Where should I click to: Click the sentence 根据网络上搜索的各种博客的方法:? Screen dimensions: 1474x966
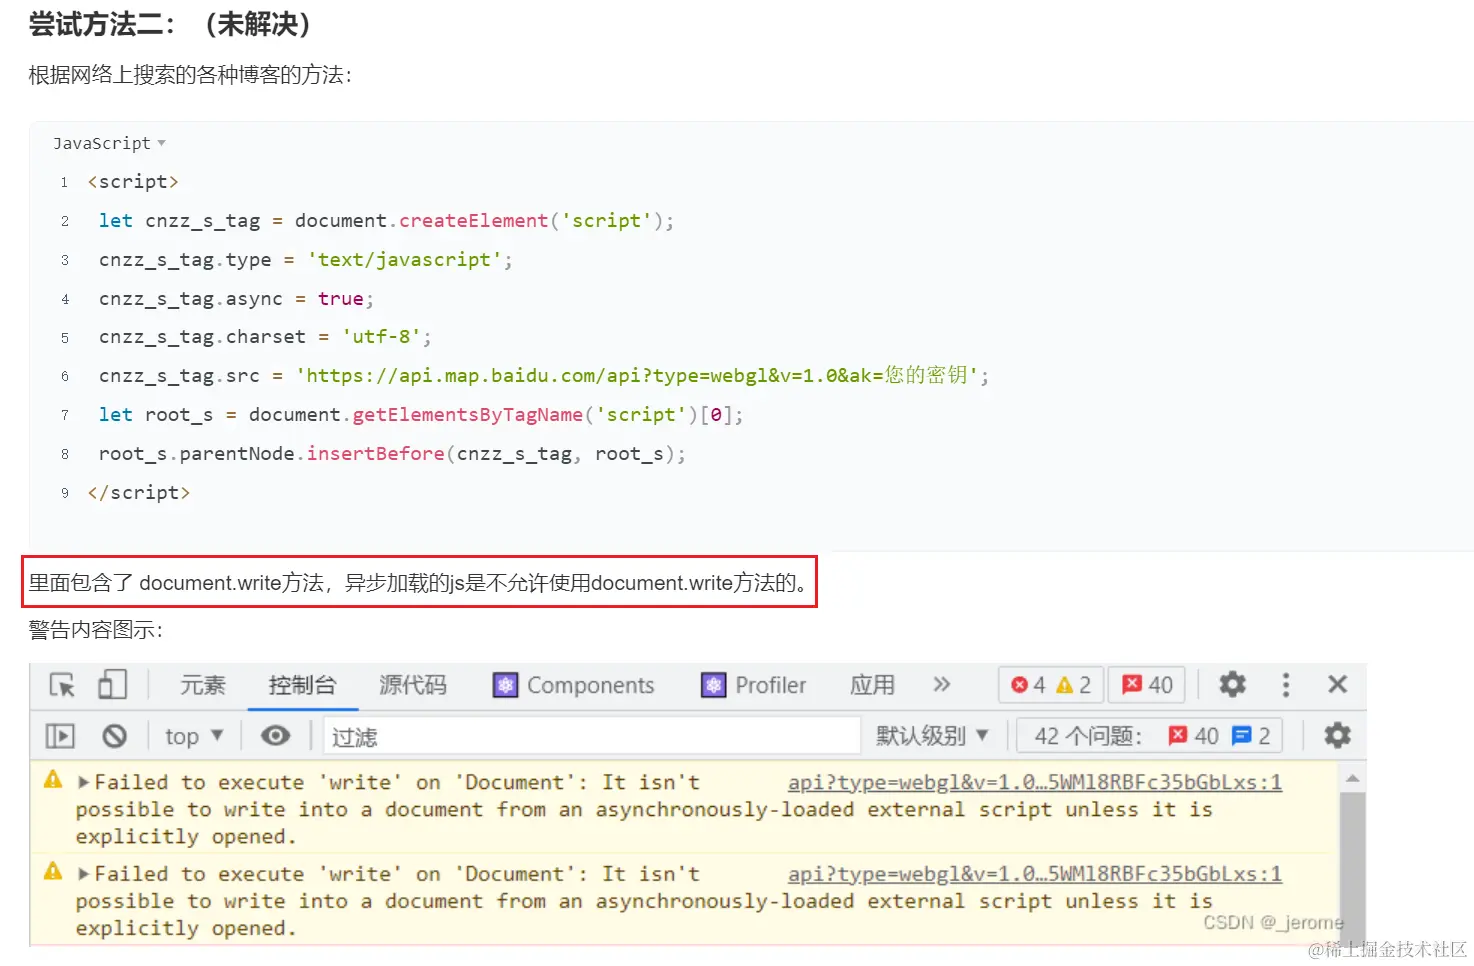190,75
